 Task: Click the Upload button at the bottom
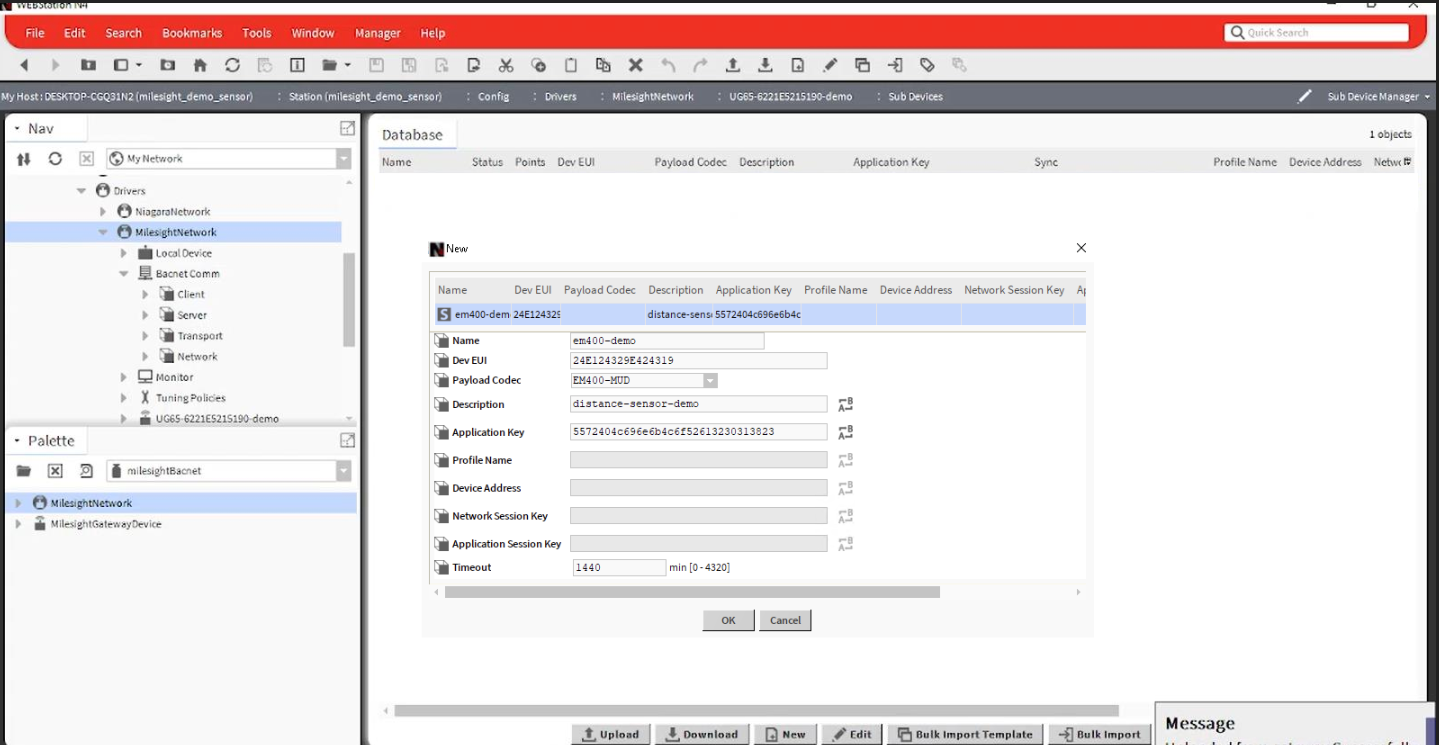click(x=611, y=734)
